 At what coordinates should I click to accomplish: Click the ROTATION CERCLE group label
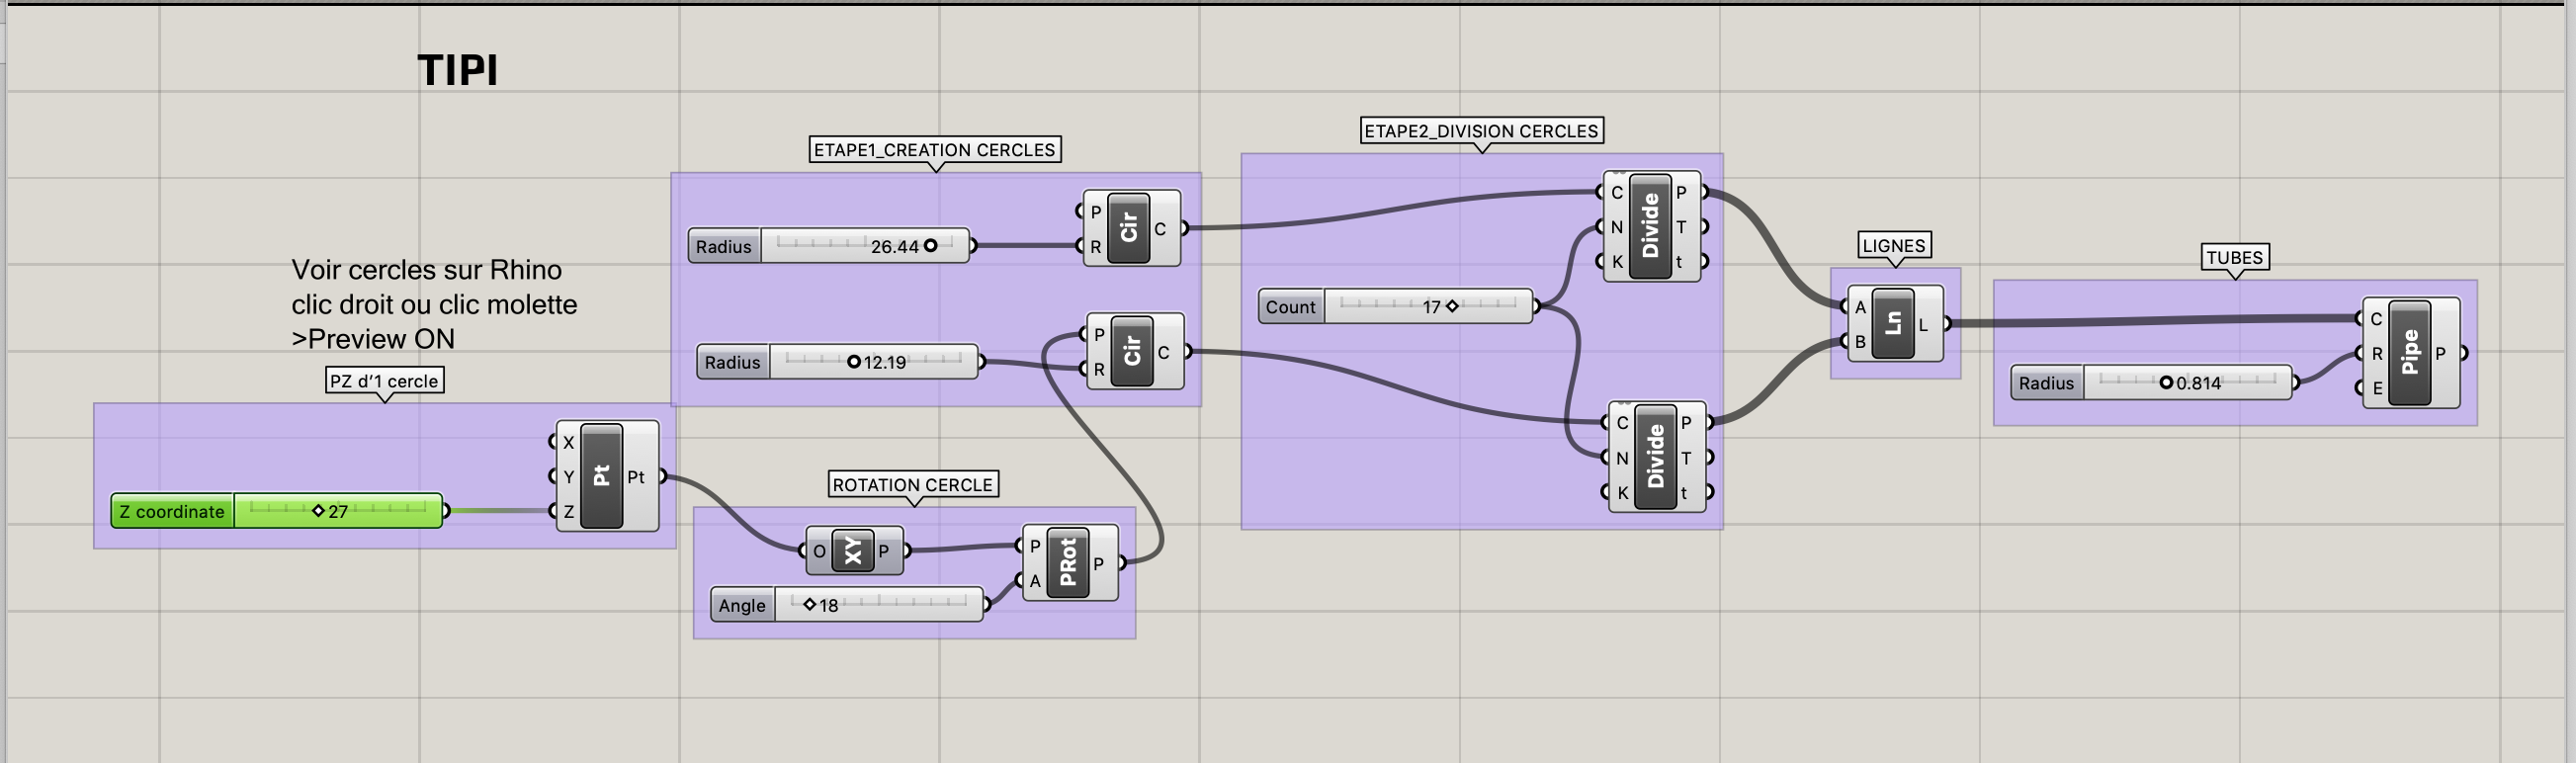pos(912,485)
